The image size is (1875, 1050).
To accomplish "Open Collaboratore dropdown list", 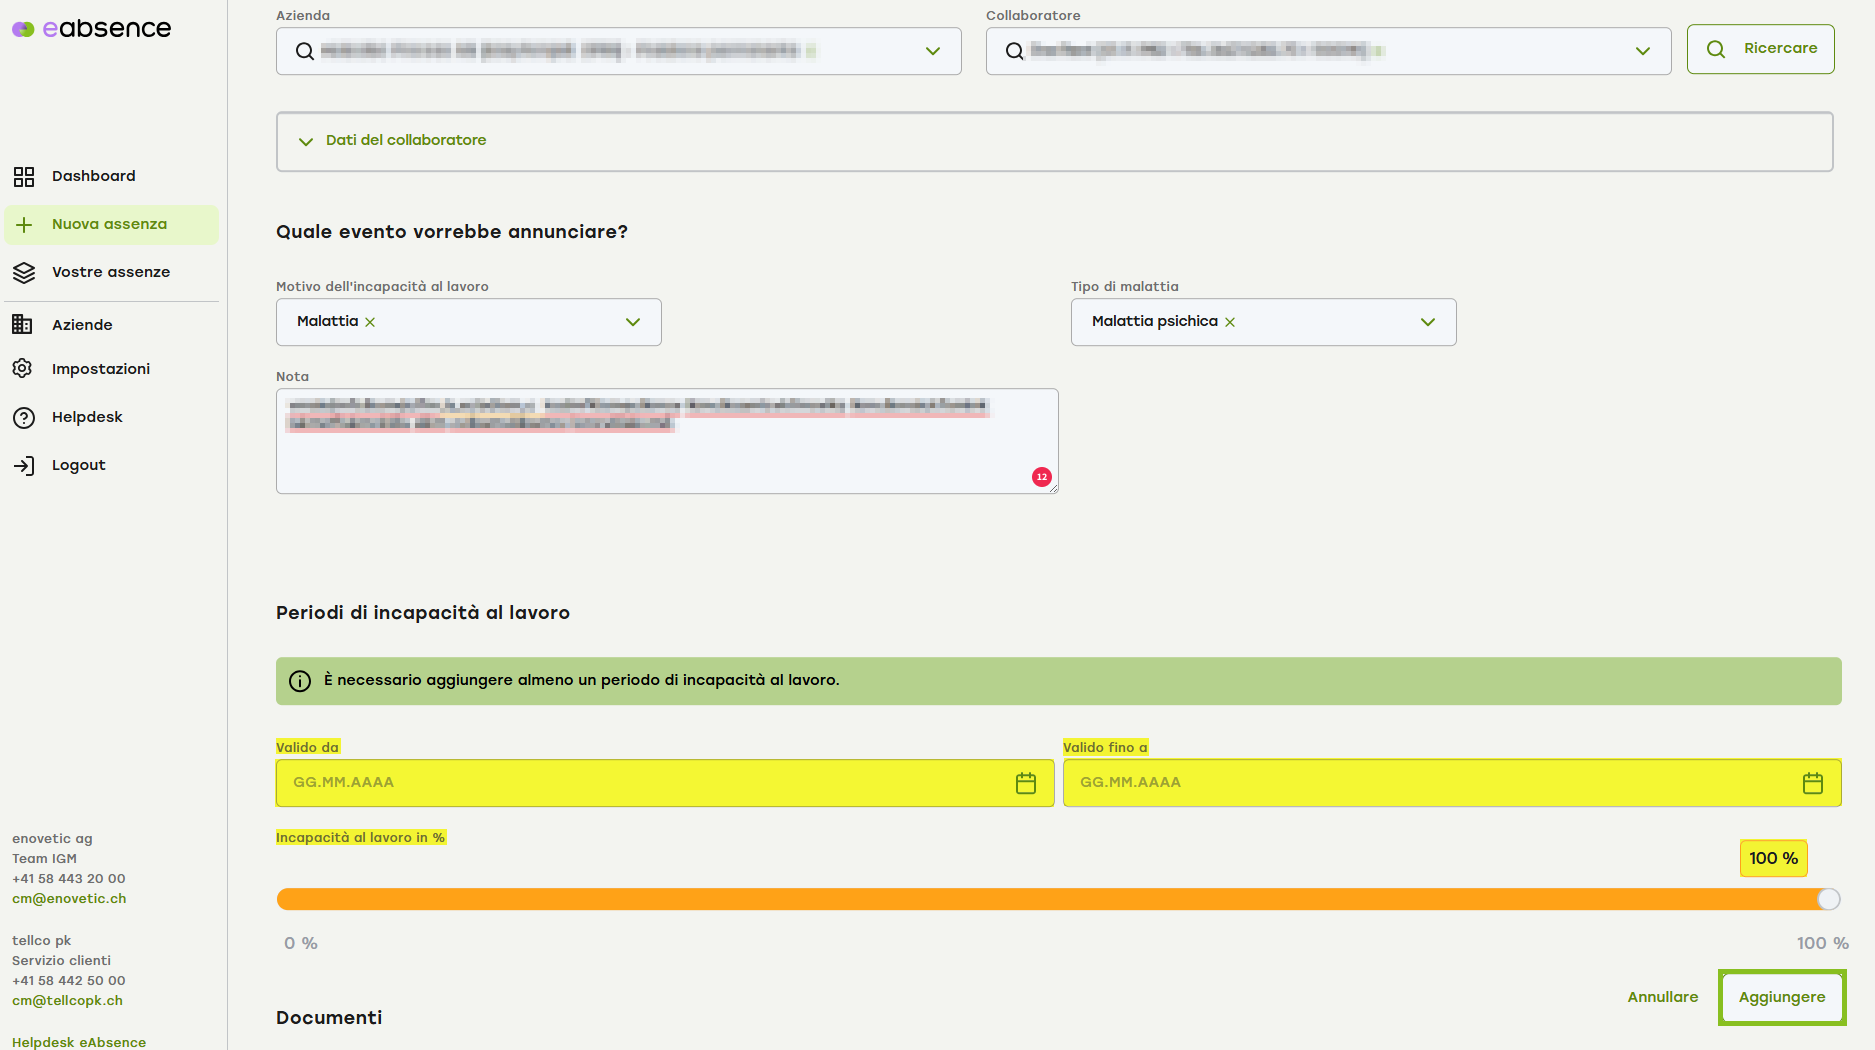I will 1642,51.
